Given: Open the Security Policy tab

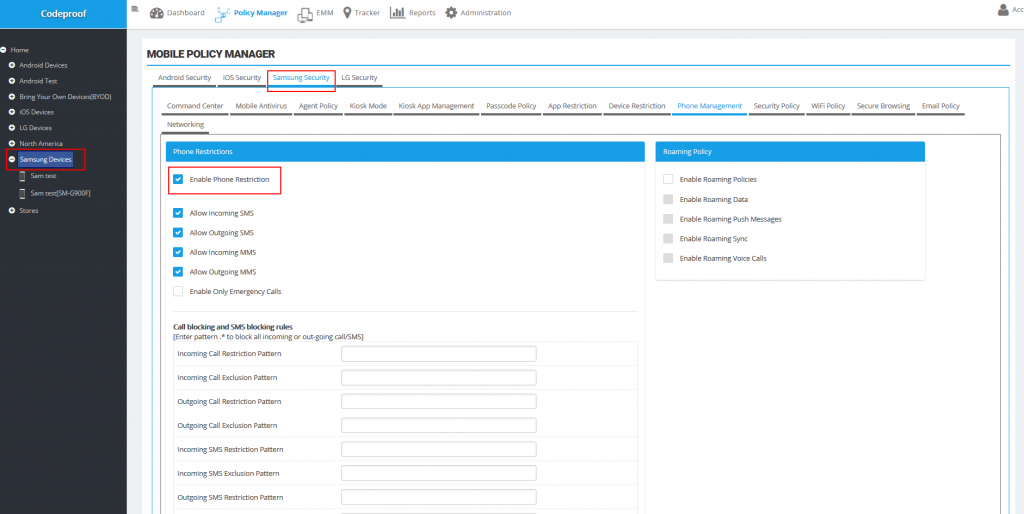Looking at the screenshot, I should pos(776,106).
